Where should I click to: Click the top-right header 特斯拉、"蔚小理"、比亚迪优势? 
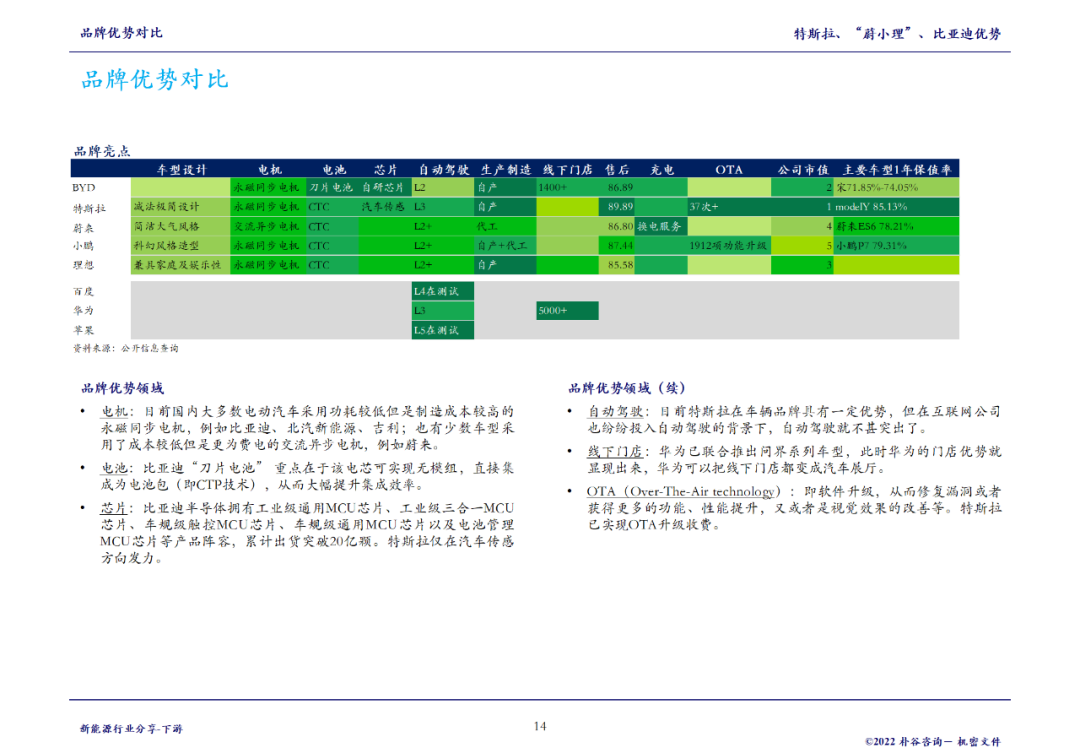[897, 34]
